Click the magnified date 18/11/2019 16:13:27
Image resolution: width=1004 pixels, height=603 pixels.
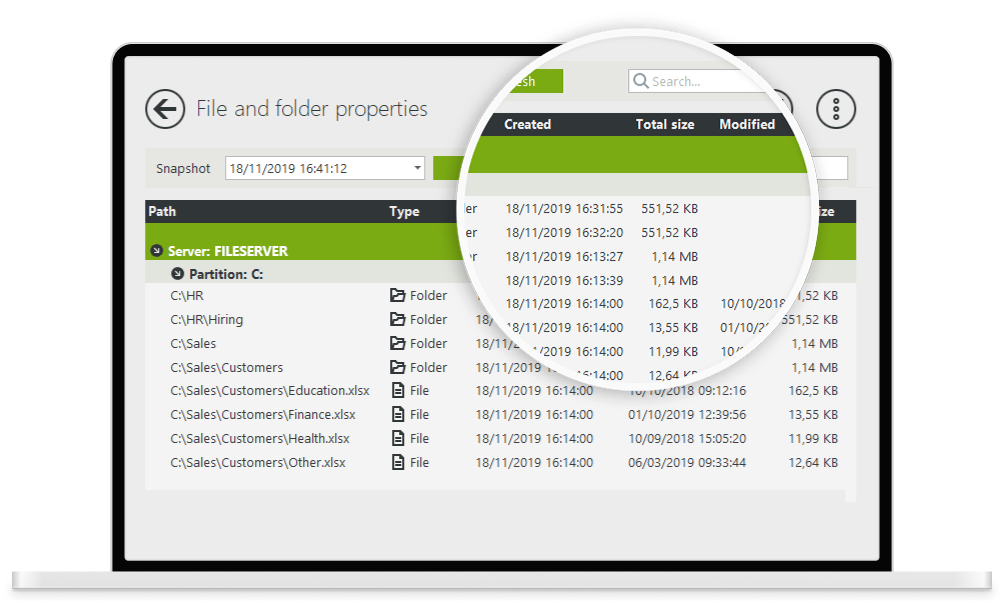coord(564,257)
